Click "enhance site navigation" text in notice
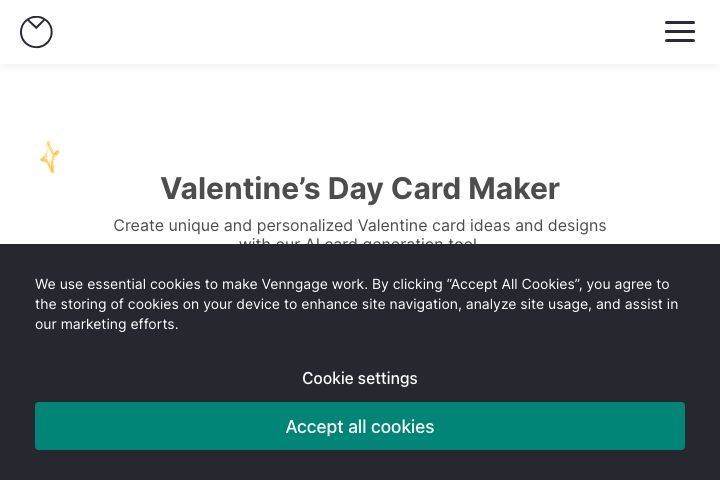Viewport: 720px width, 480px height. [381, 305]
